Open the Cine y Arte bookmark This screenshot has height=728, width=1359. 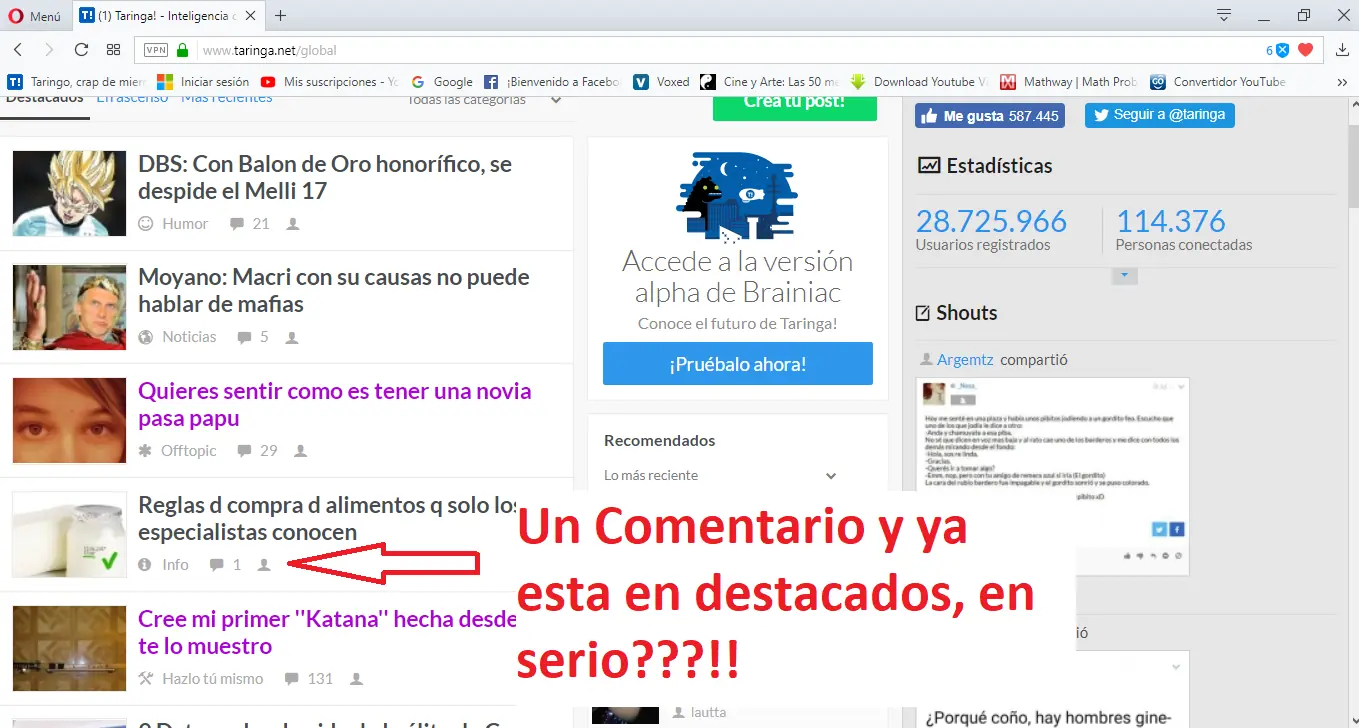[769, 82]
